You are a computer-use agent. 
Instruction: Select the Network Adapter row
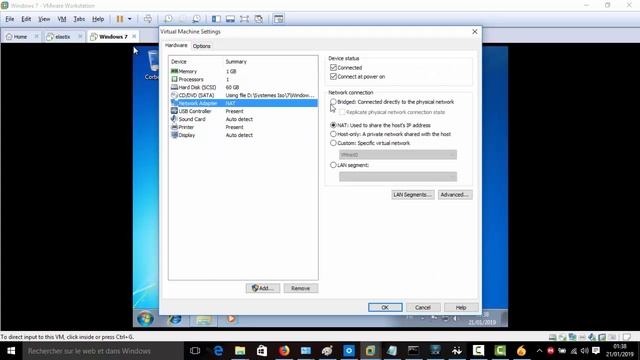[244, 103]
